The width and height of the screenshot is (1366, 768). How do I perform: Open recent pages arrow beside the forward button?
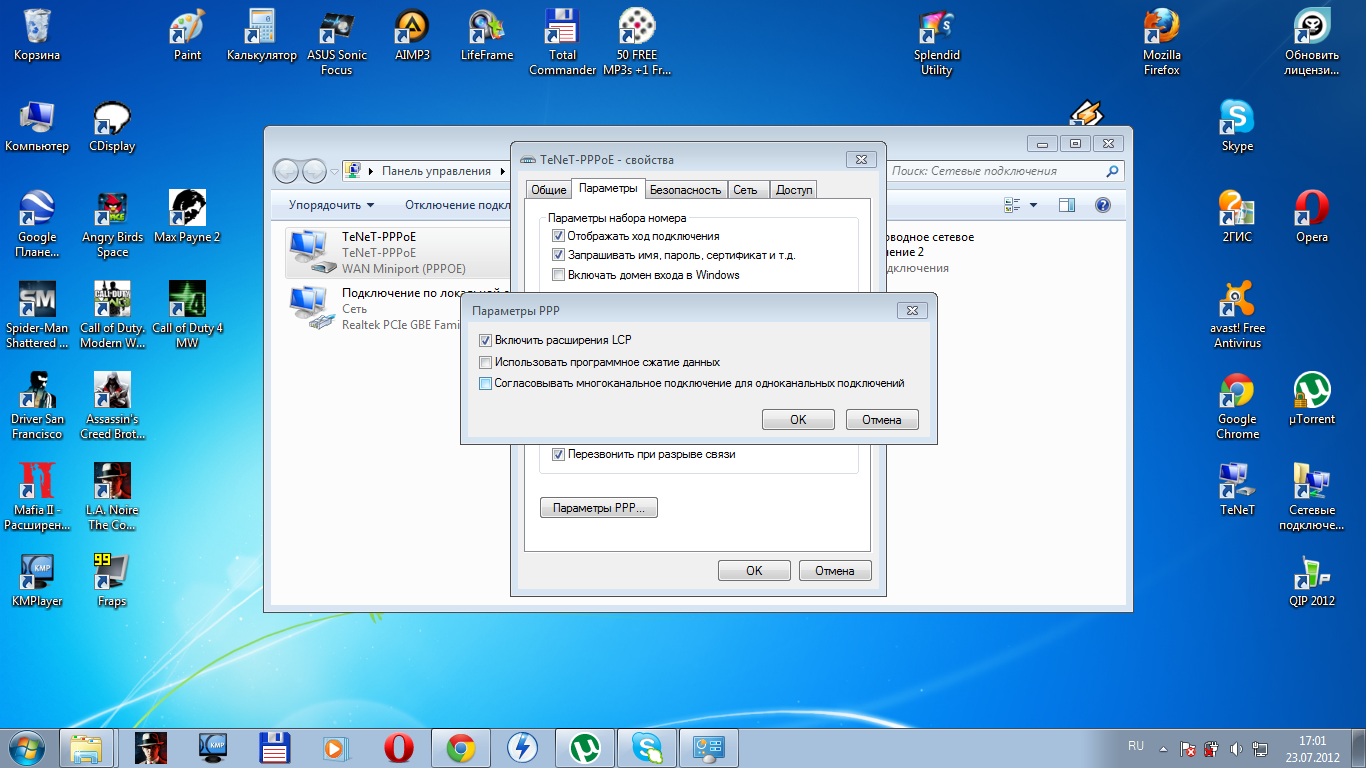334,172
